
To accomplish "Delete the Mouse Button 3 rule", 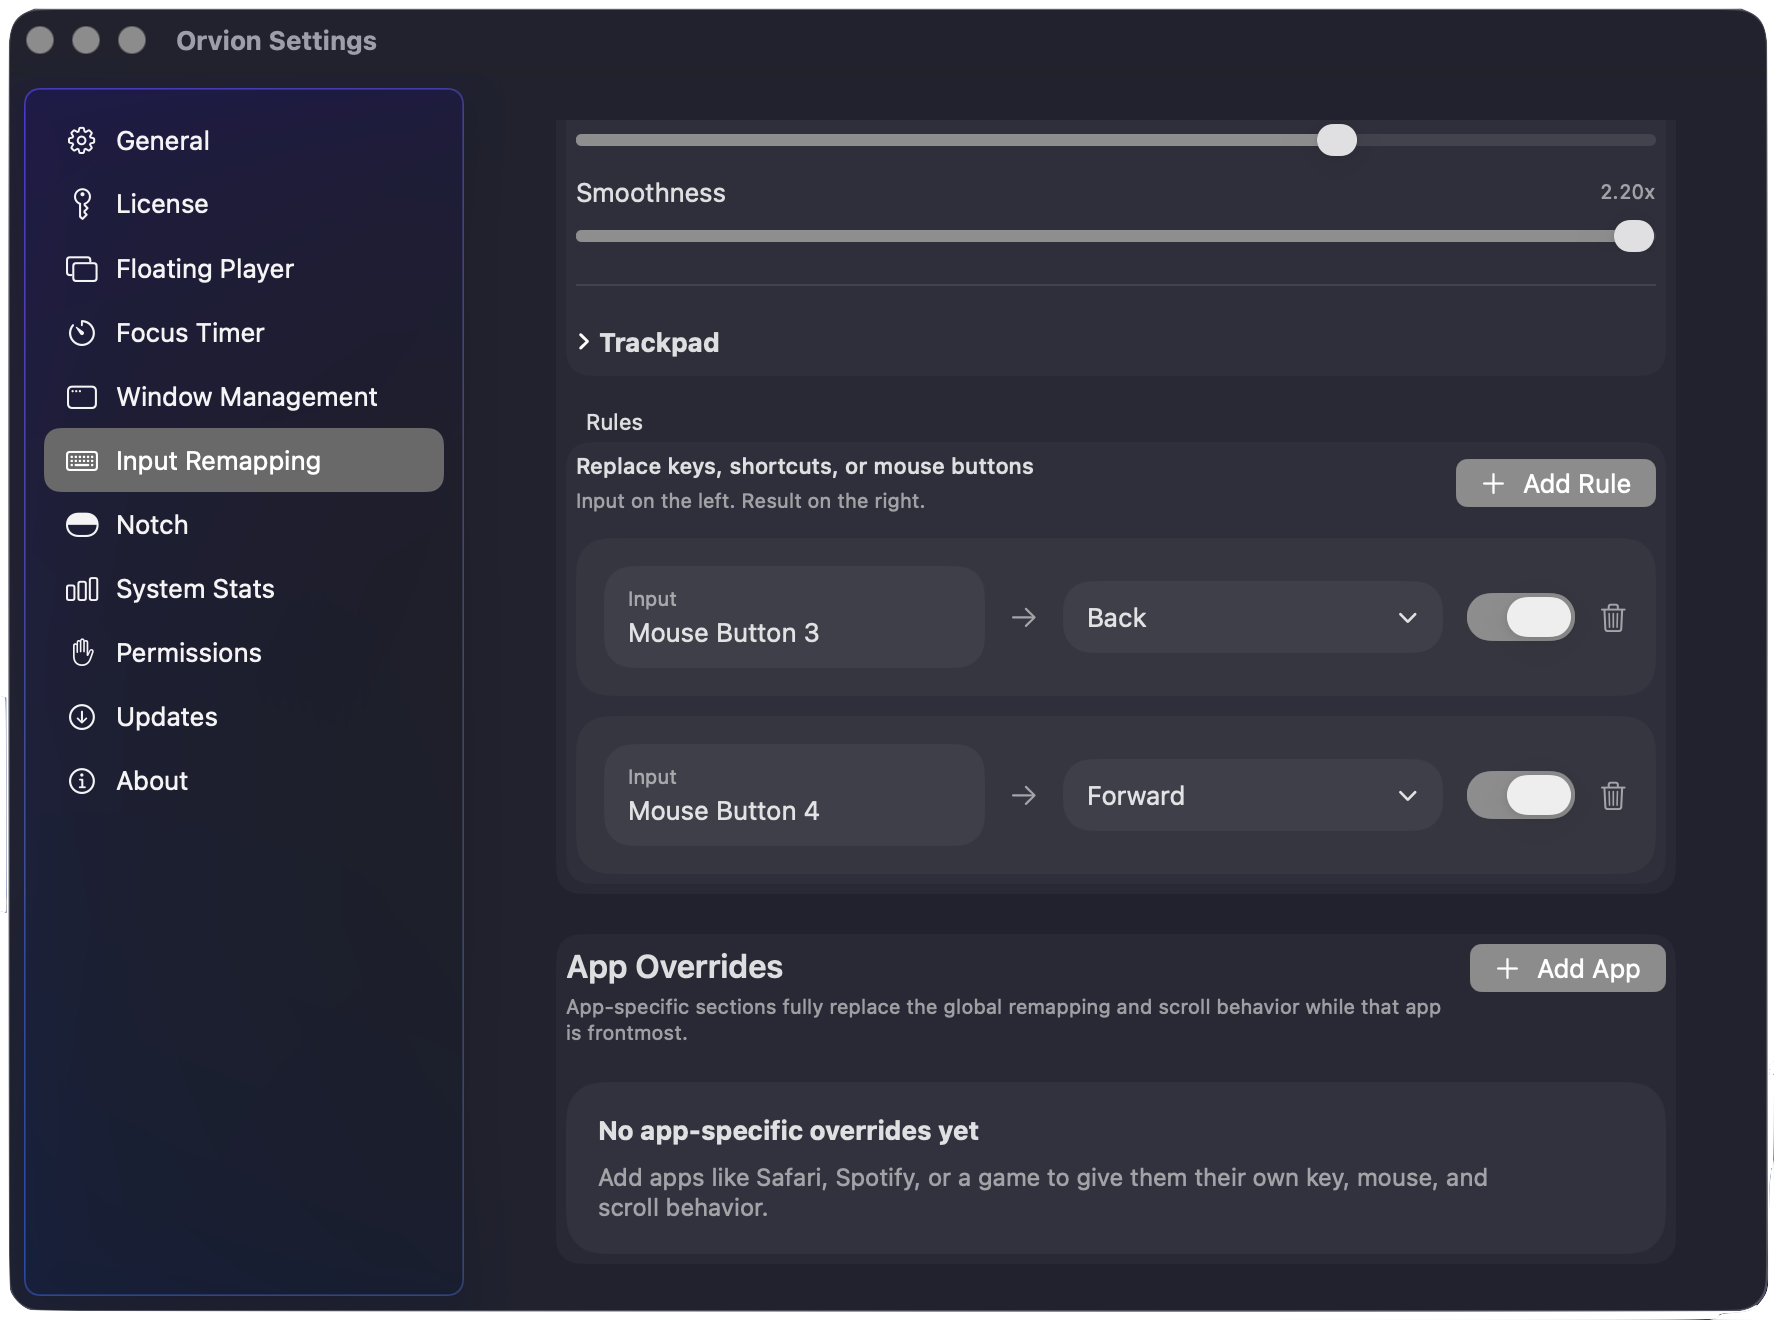I will point(1613,618).
